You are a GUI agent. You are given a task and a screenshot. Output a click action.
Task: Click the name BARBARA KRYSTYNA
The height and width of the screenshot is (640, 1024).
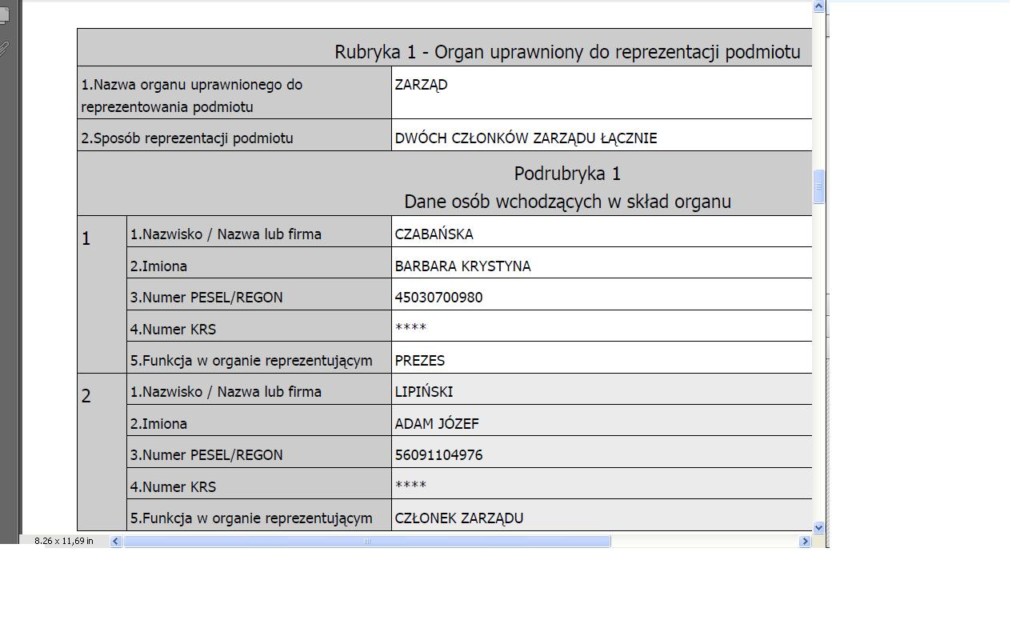pyautogui.click(x=462, y=266)
